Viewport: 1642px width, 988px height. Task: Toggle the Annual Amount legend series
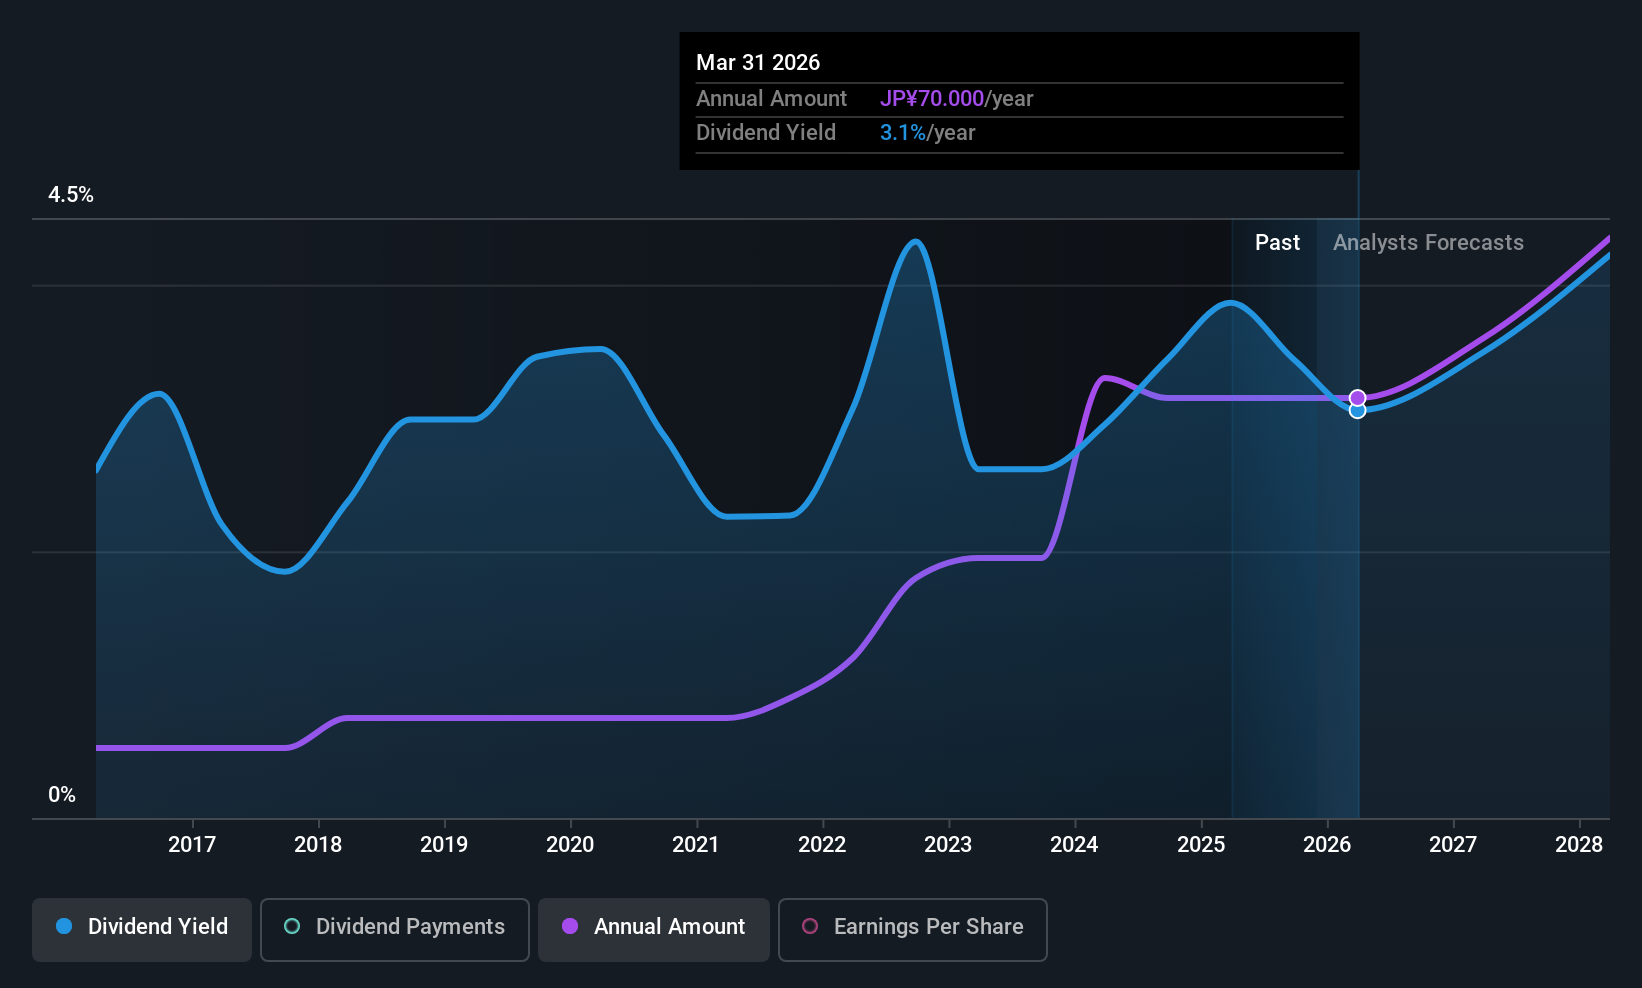pos(654,928)
